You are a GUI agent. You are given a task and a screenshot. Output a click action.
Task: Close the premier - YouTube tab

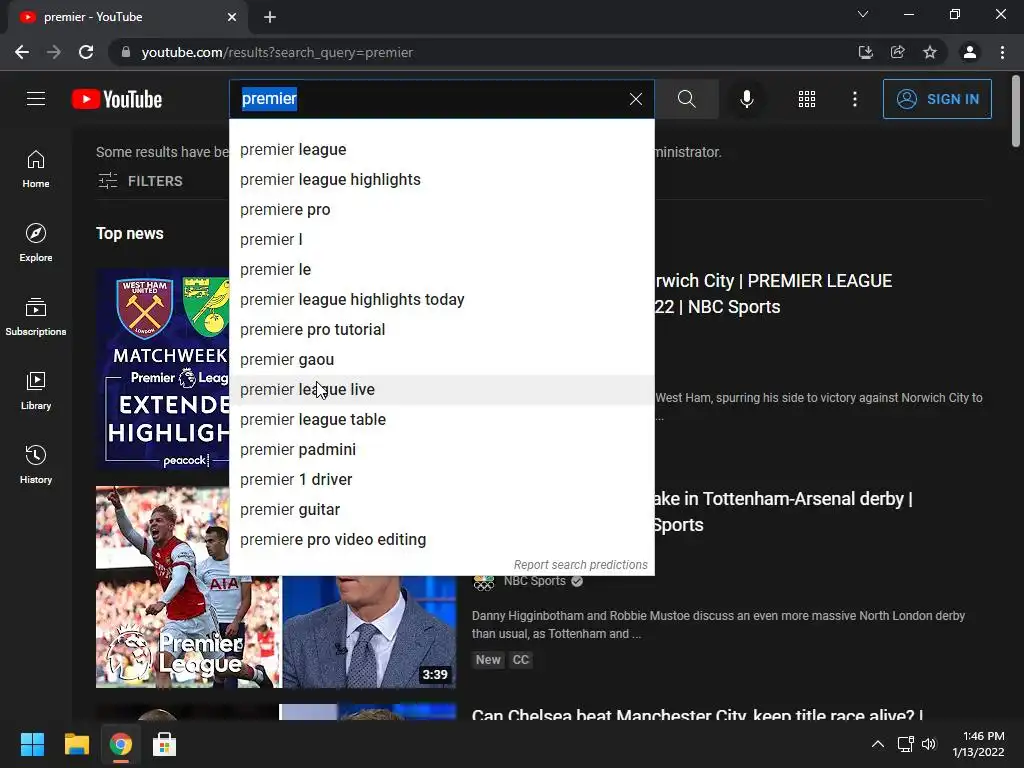coord(232,17)
